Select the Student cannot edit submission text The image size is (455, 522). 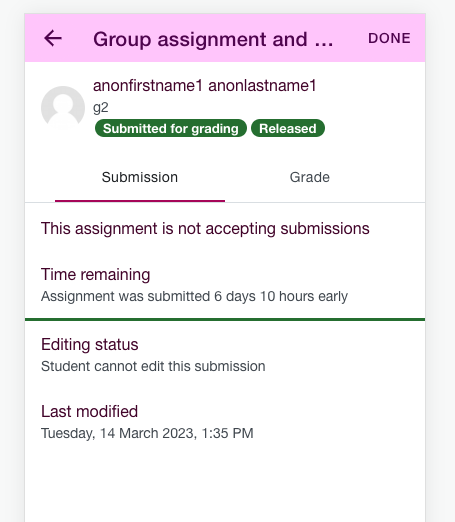(x=153, y=366)
